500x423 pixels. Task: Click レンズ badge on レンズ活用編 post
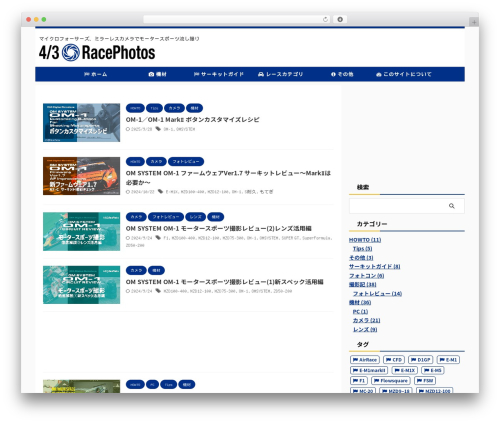point(195,217)
